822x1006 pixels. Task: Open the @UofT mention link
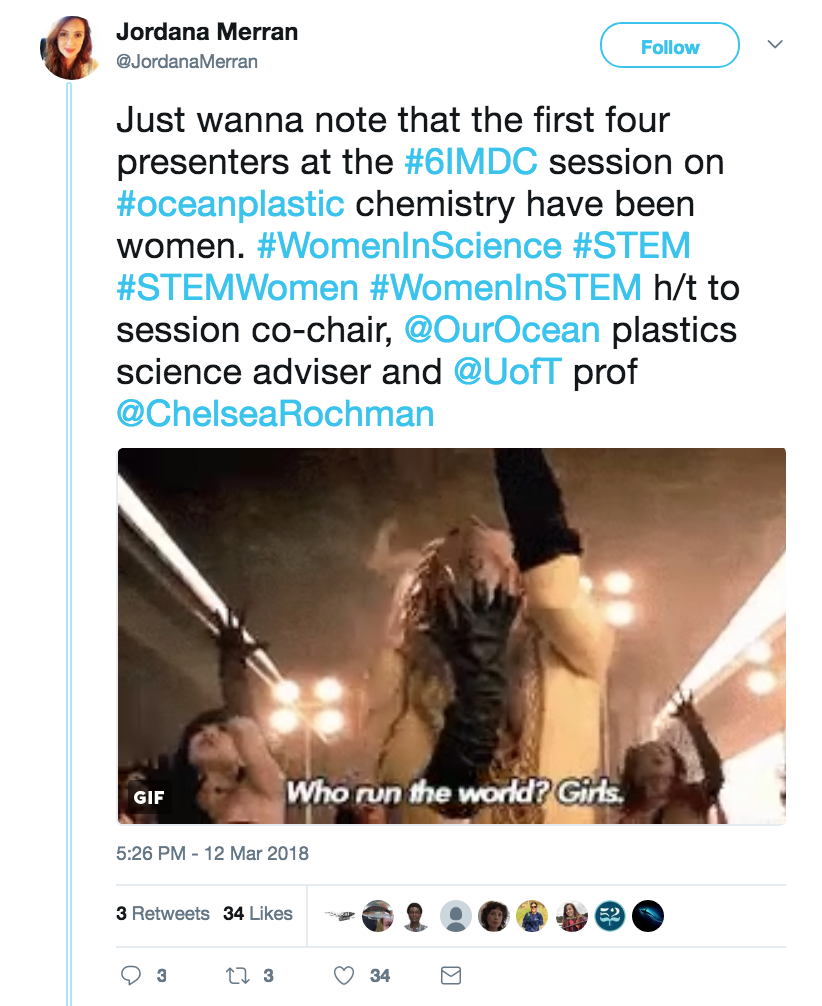pos(510,372)
